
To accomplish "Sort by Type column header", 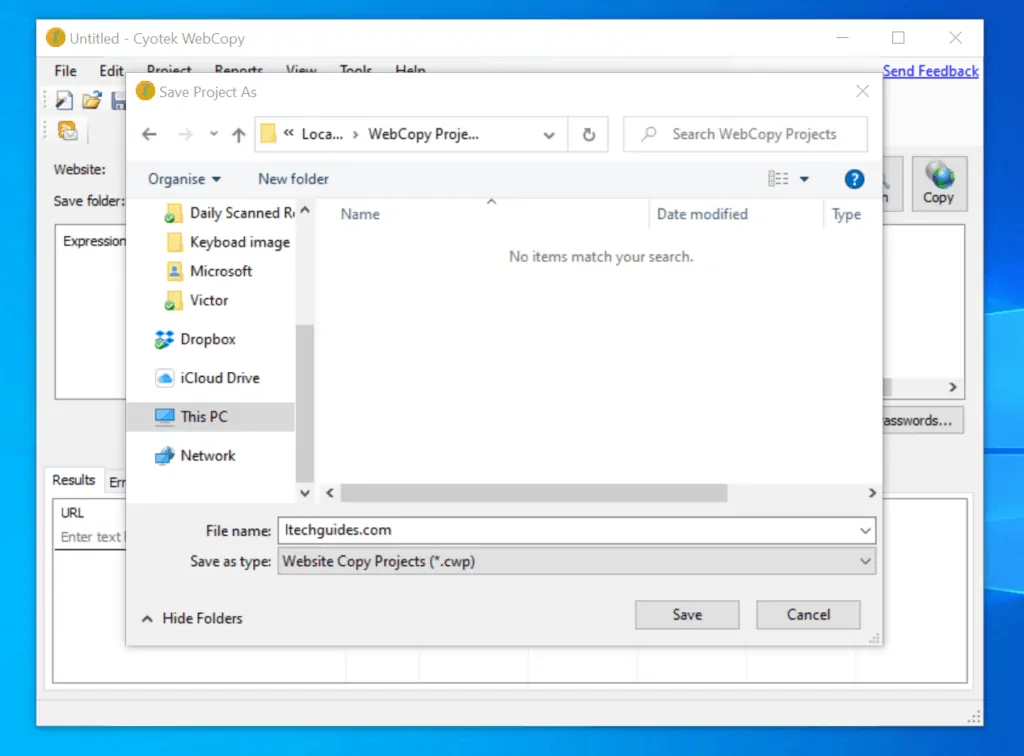I will (x=846, y=214).
